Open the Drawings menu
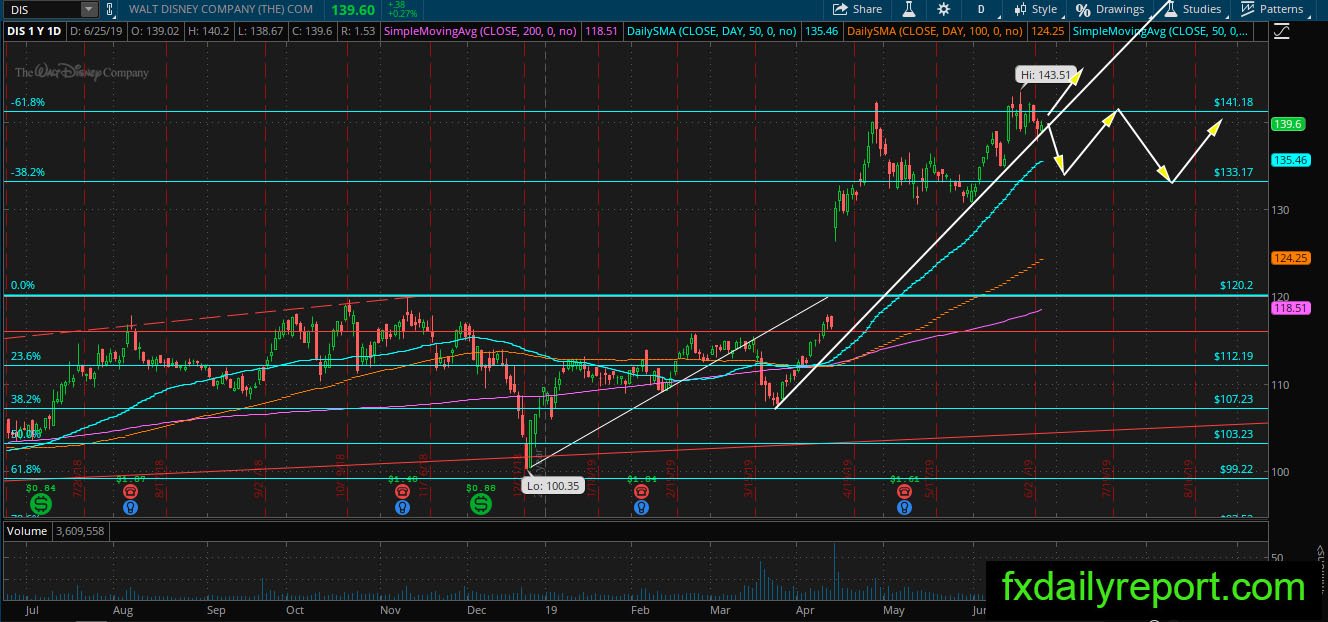This screenshot has width=1328, height=622. coord(1109,9)
